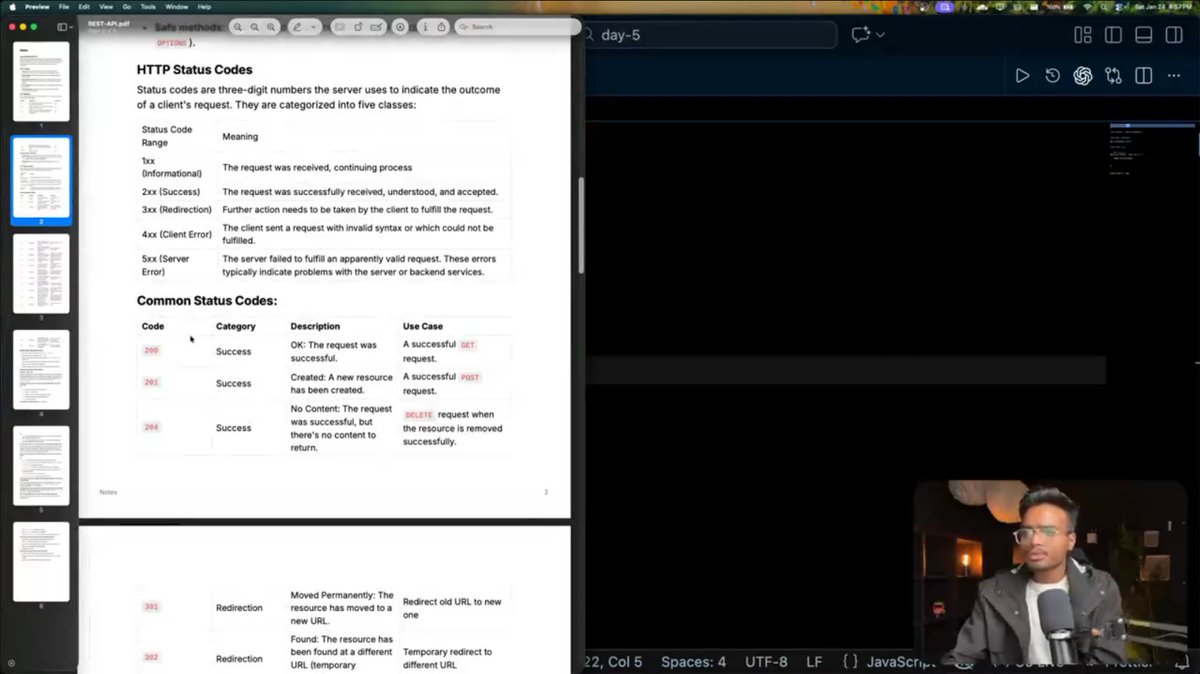The image size is (1200, 674).
Task: Split the editor with split icon
Action: pyautogui.click(x=1144, y=76)
